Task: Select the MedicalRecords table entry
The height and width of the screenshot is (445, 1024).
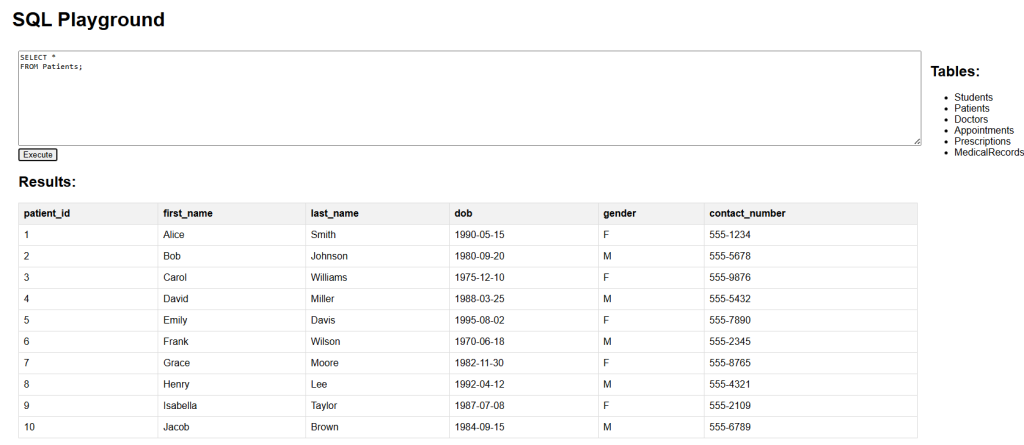Action: [989, 152]
